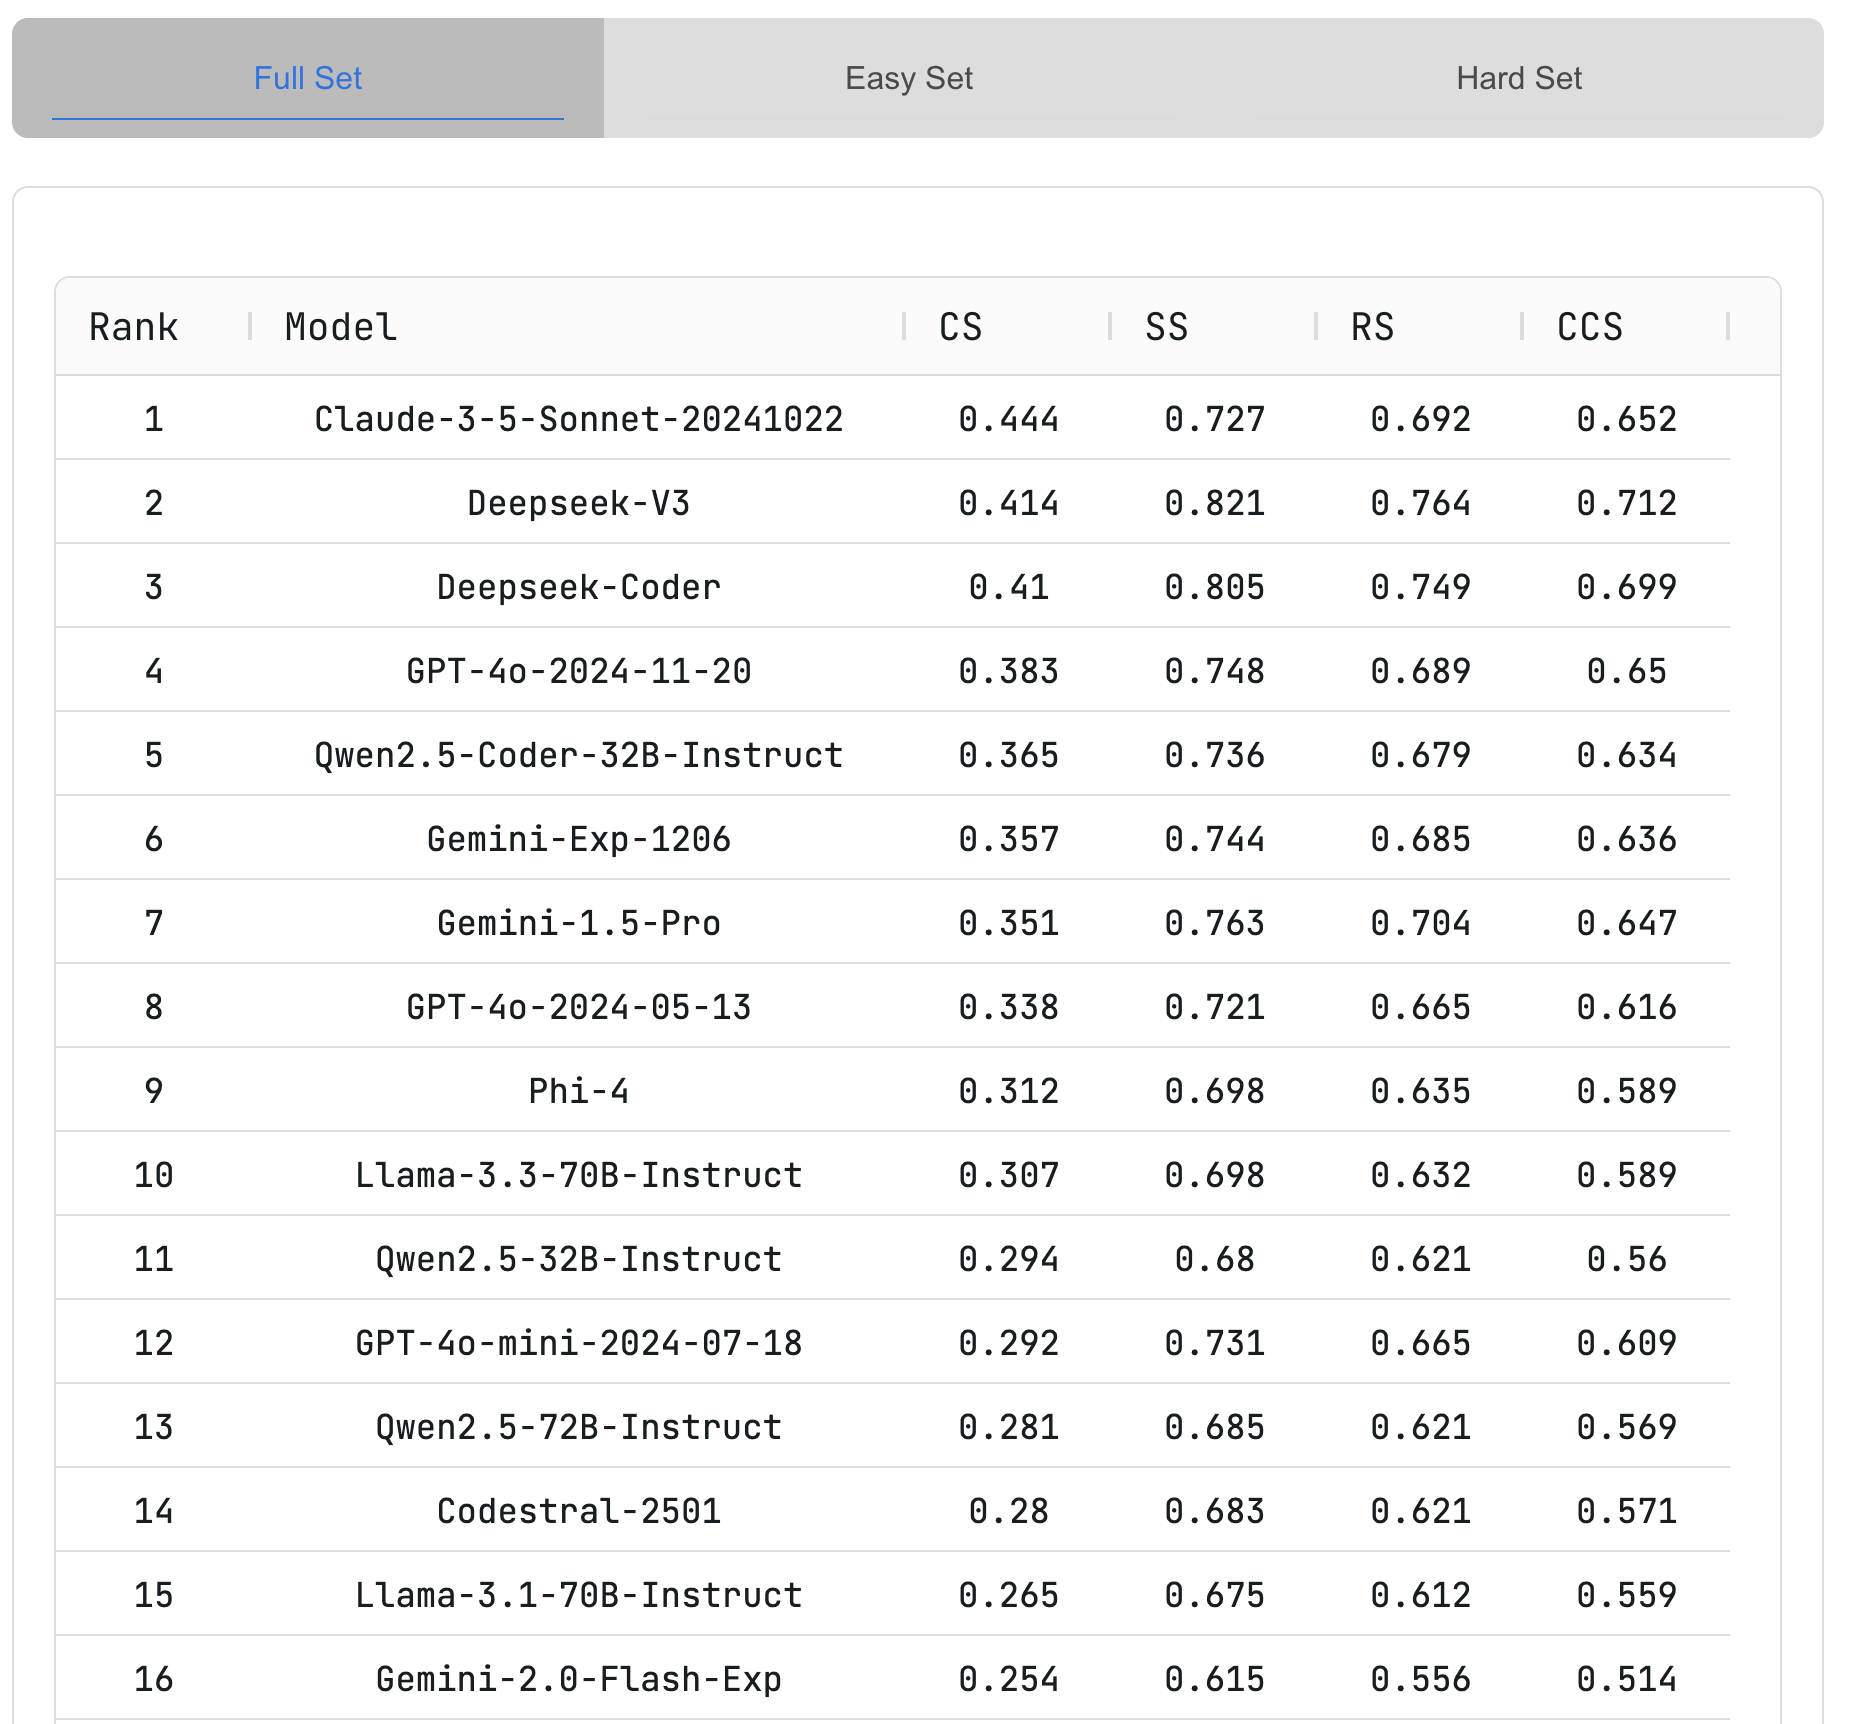
Task: Select the GPT-4o-mini-2024-07-18 model cell
Action: 579,1343
